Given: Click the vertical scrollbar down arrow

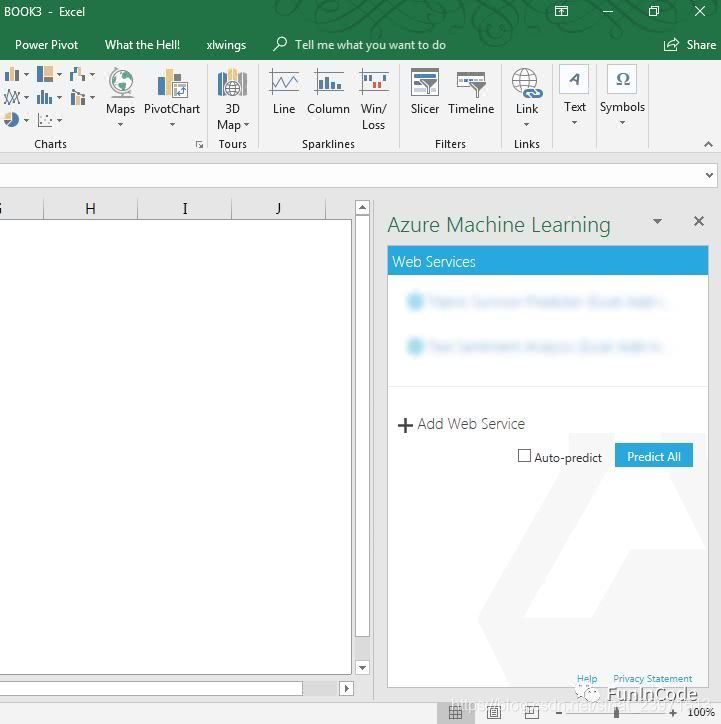Looking at the screenshot, I should pyautogui.click(x=362, y=667).
